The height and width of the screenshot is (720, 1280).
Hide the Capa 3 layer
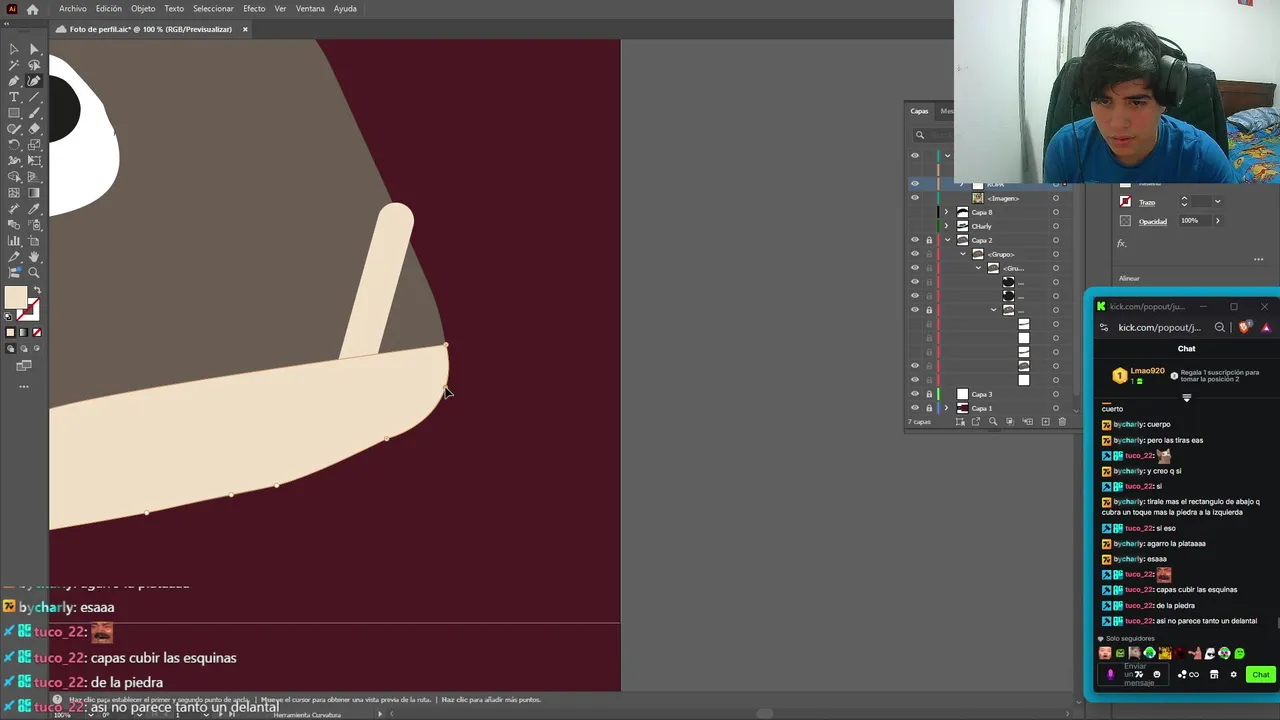tap(914, 394)
